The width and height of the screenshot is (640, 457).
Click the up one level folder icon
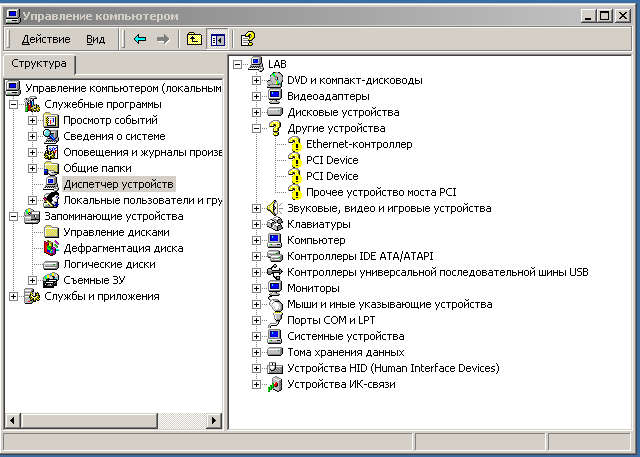point(194,39)
